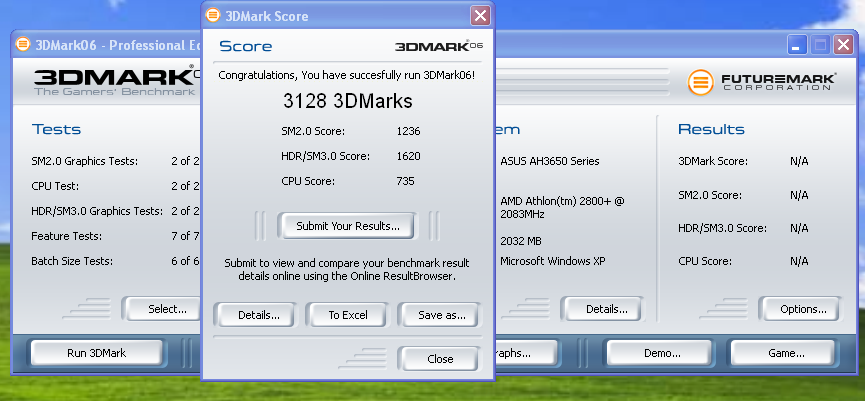Close the 3DMark Score dialog with X

click(x=480, y=16)
